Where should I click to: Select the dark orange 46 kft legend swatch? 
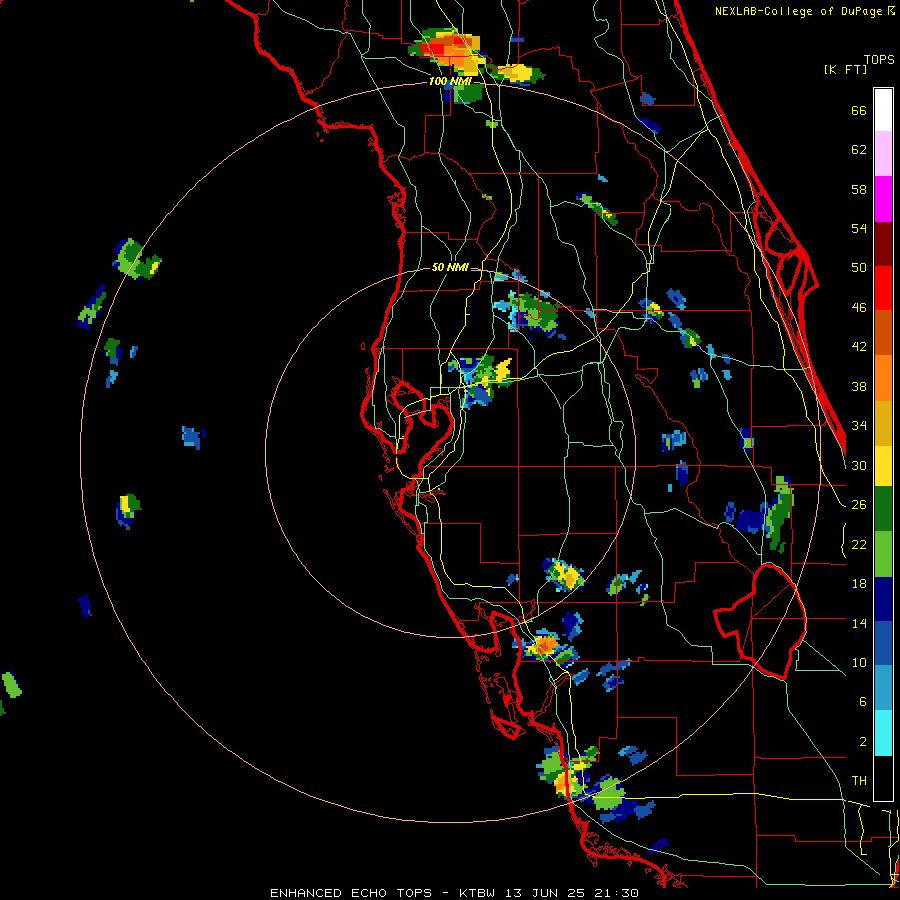tap(883, 333)
